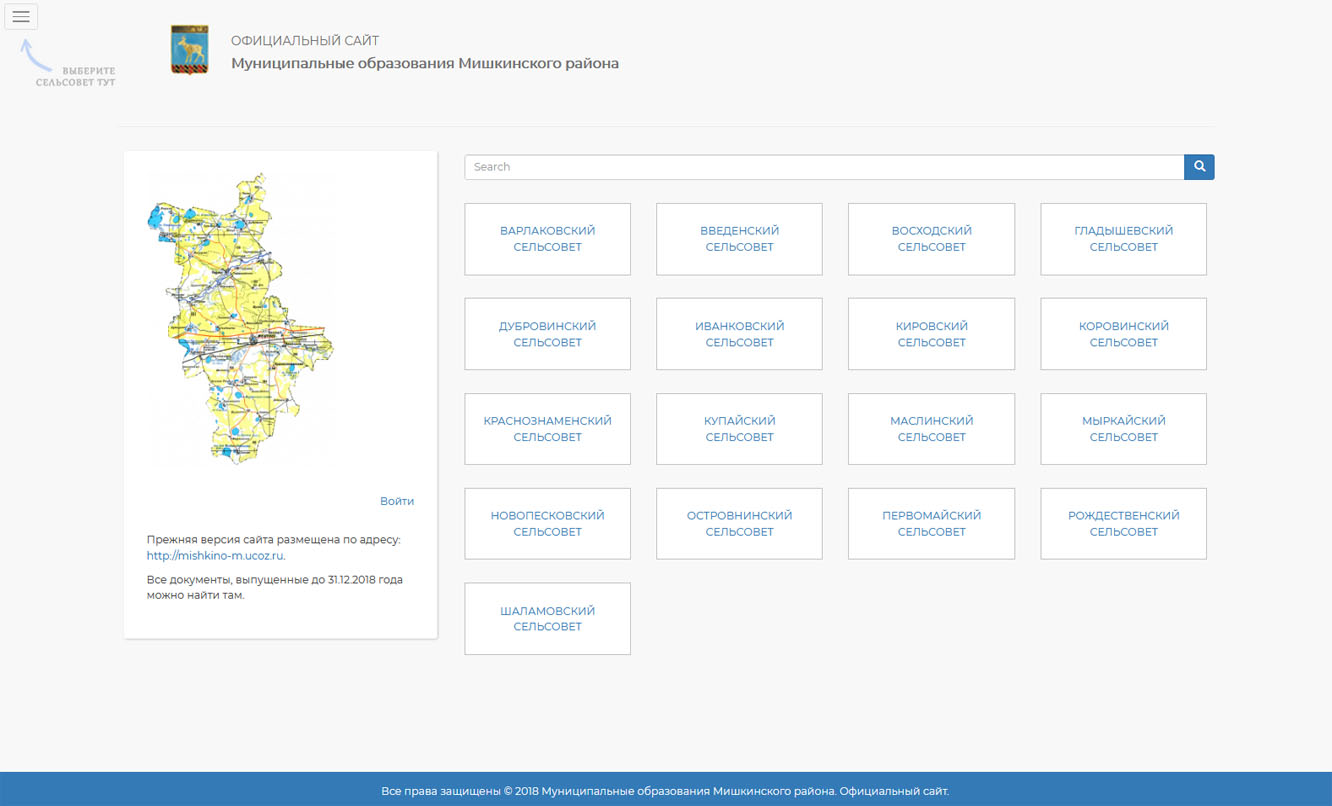Click the heading Муниципальные образования Мишкинского района
The image size is (1332, 806).
pyautogui.click(x=425, y=63)
